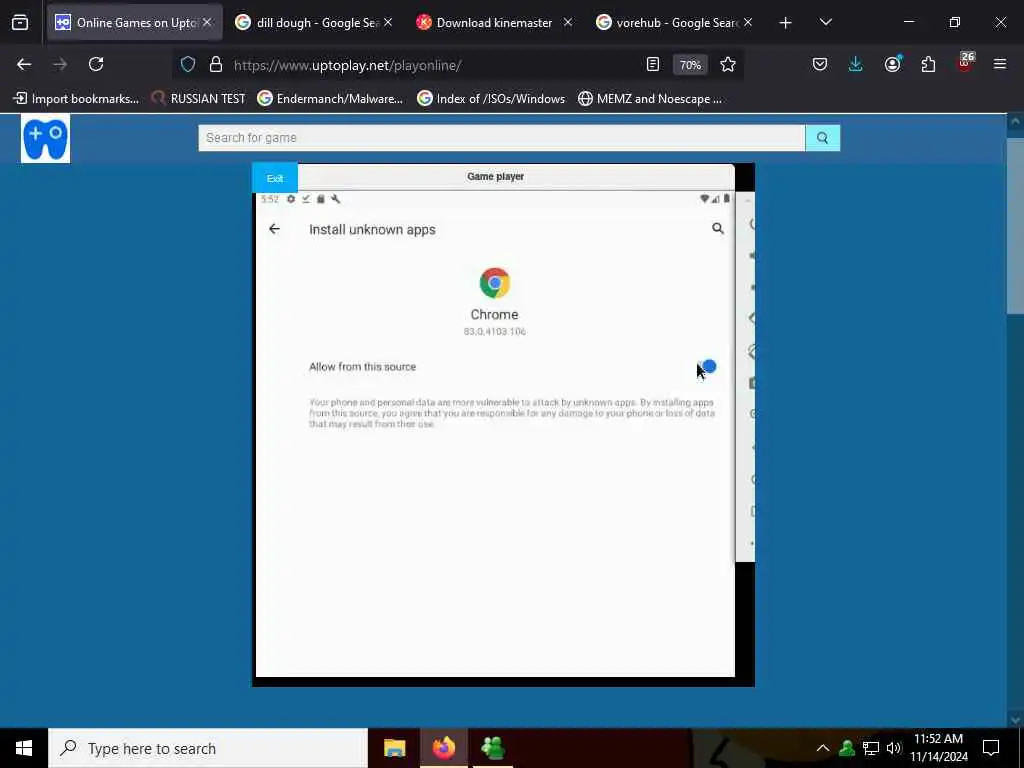
Task: Go back from Install unknown apps
Action: [x=274, y=229]
